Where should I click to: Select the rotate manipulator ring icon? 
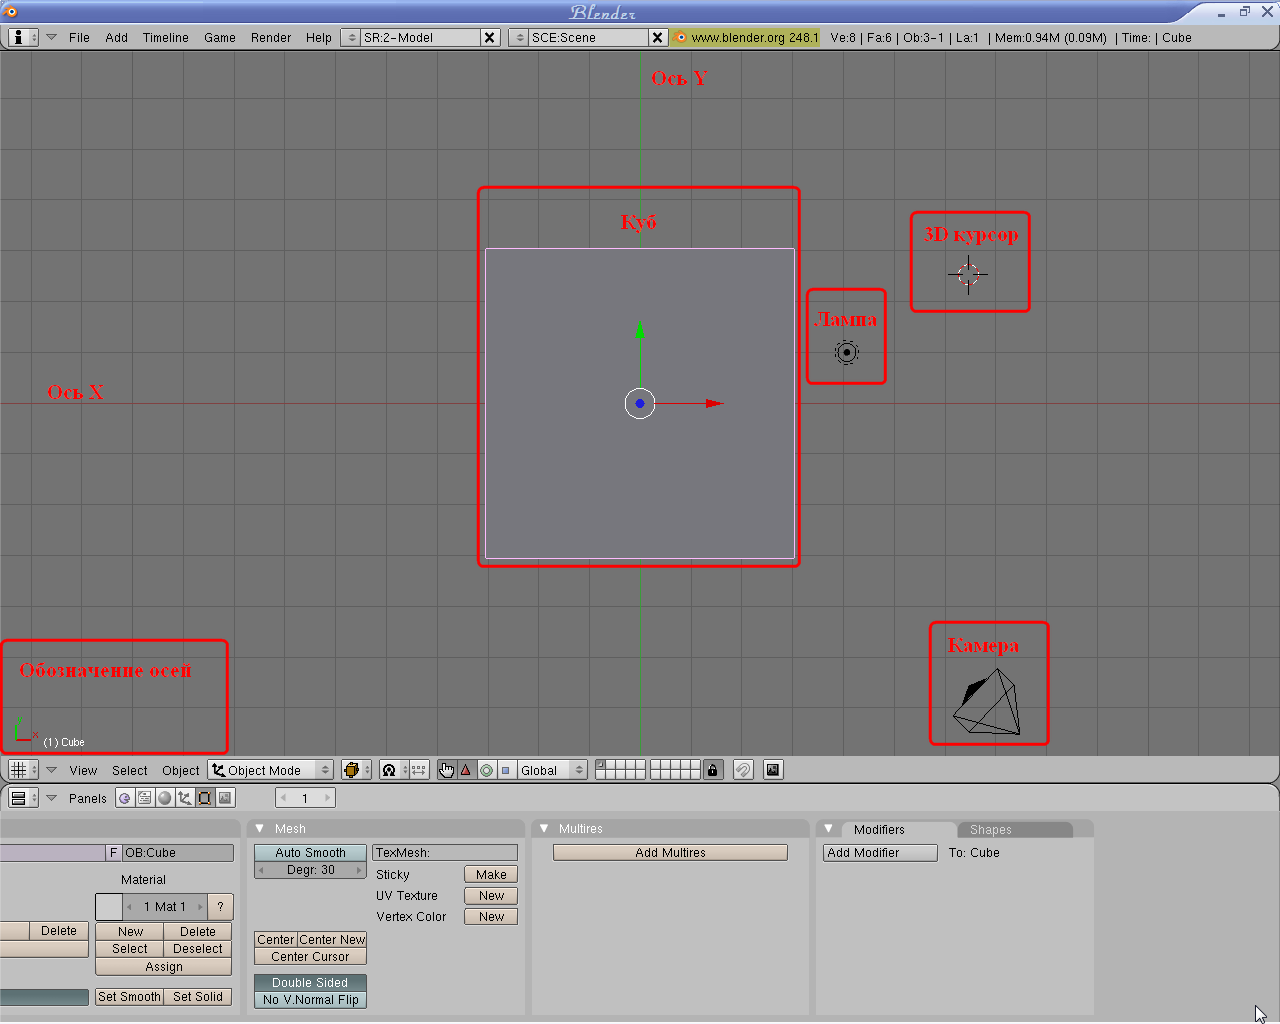tap(486, 770)
